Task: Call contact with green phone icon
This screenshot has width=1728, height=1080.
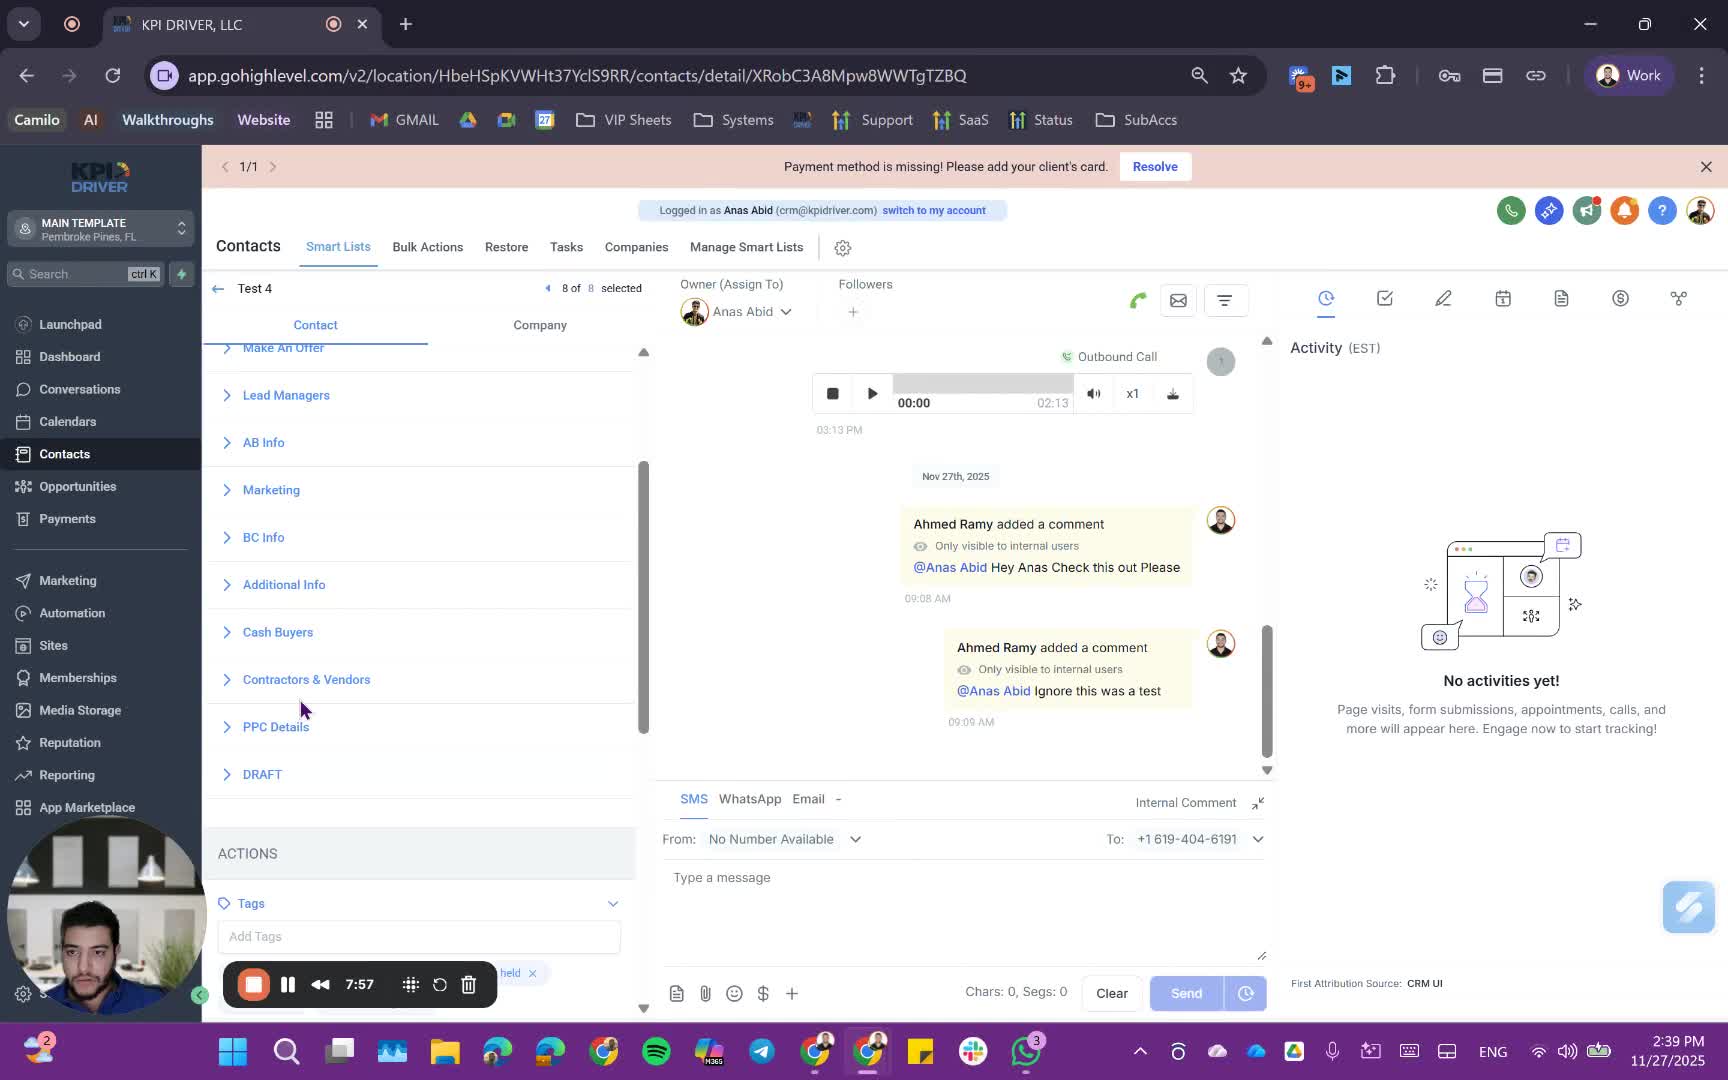Action: click(x=1138, y=300)
